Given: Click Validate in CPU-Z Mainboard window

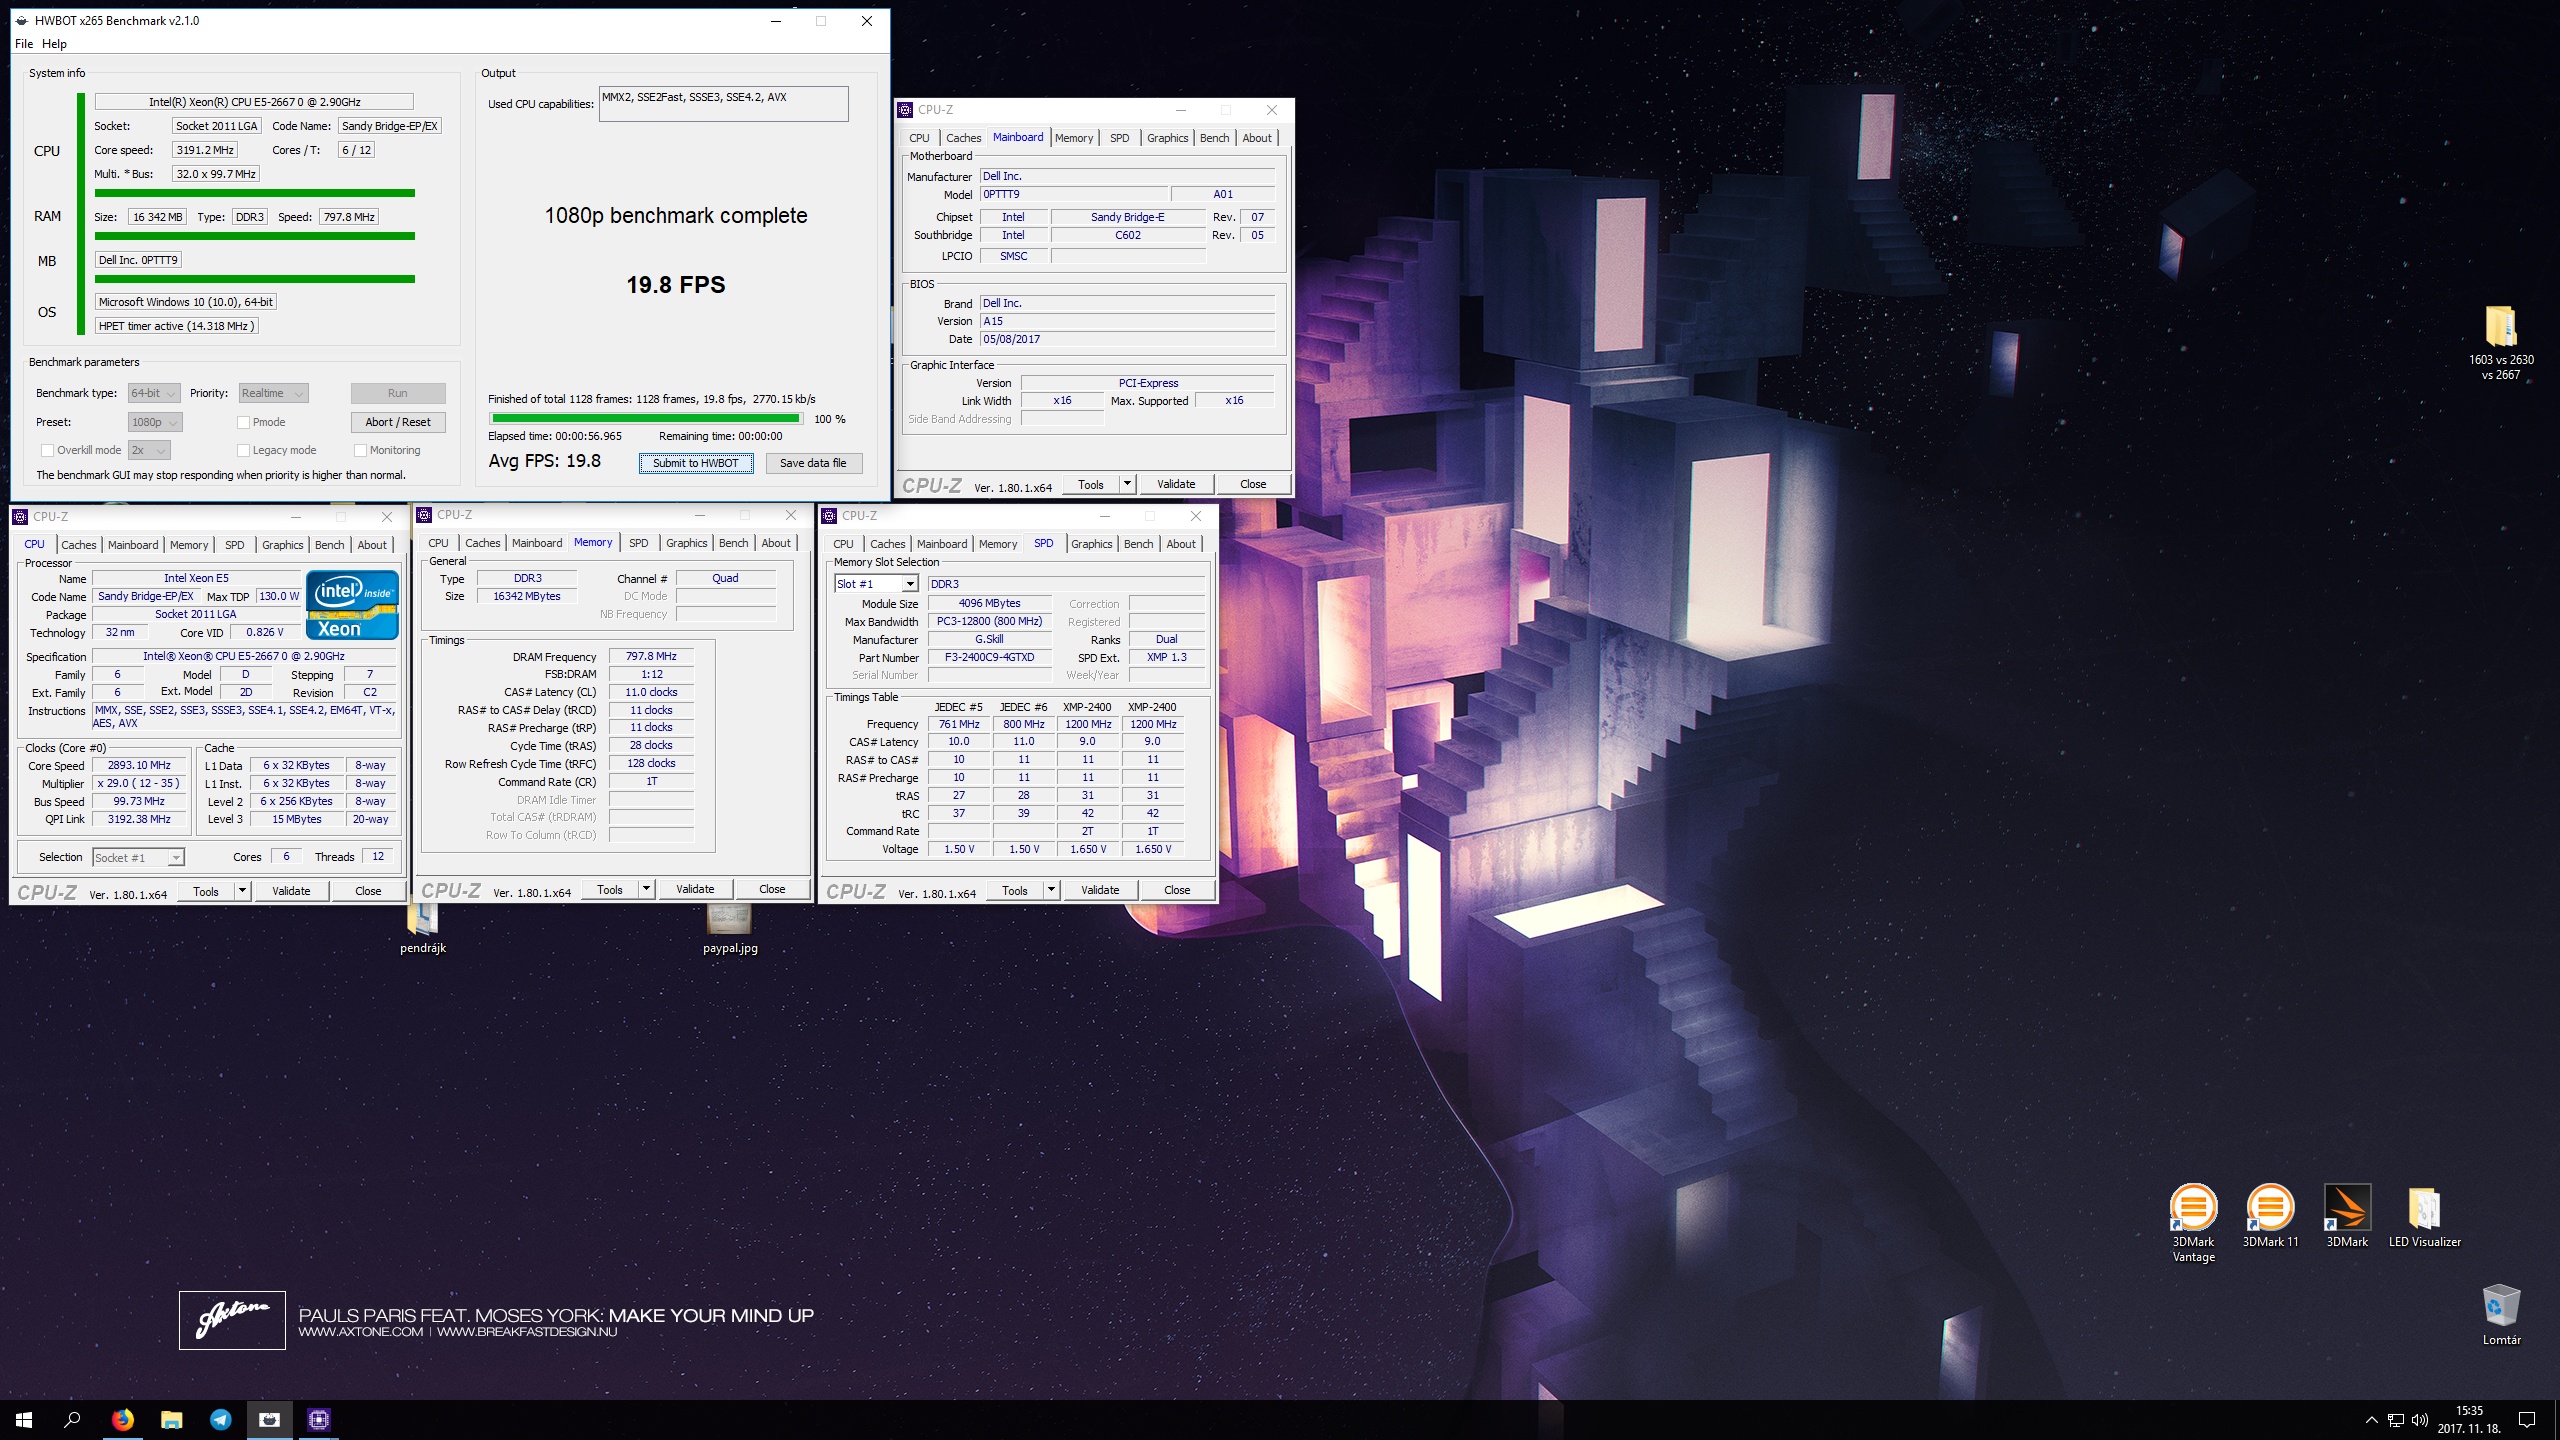Looking at the screenshot, I should (x=1176, y=484).
